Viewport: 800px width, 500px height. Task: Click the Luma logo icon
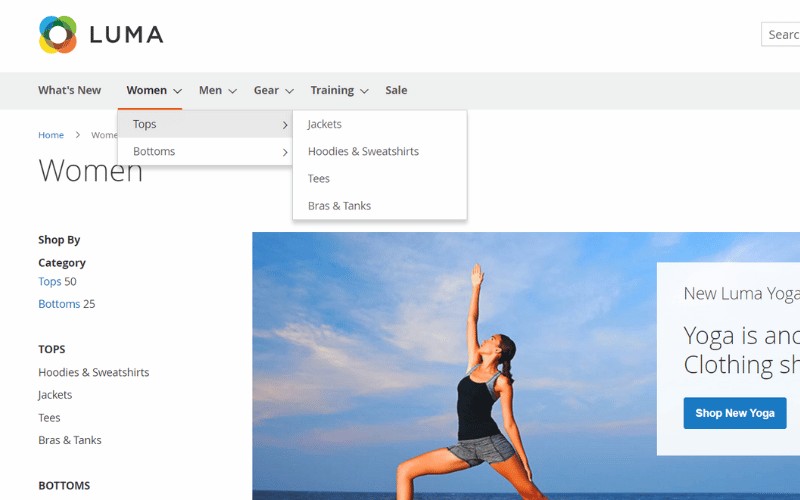coord(58,34)
